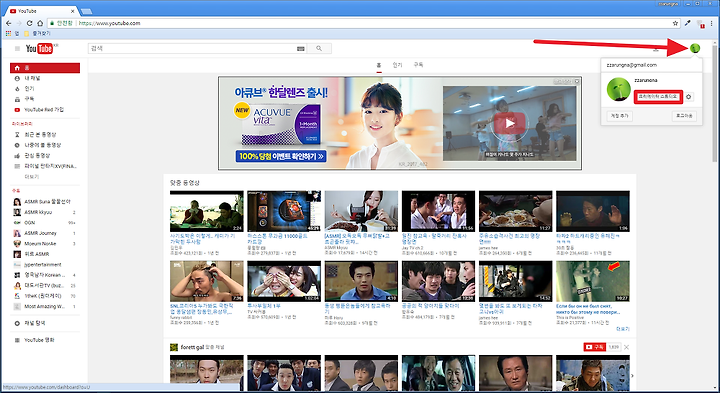
Task: Open the Most Amazing W... subscription channel
Action: tap(45, 306)
